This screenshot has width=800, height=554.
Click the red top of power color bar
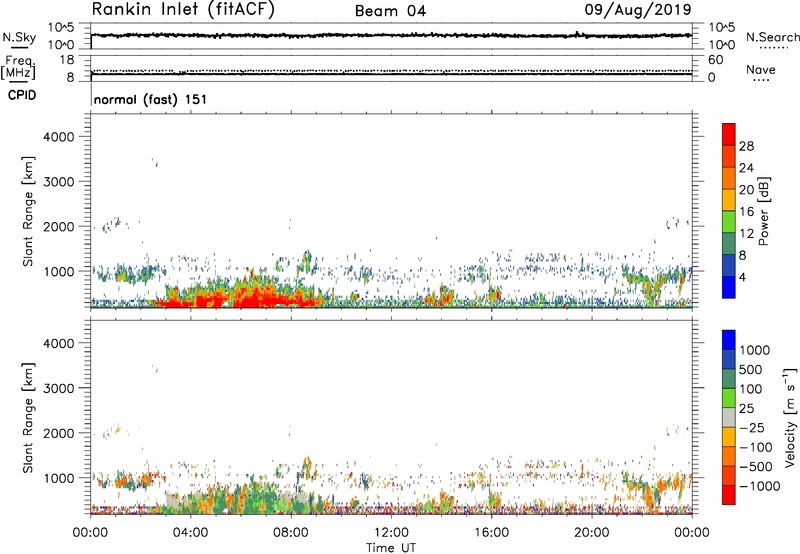pos(729,134)
